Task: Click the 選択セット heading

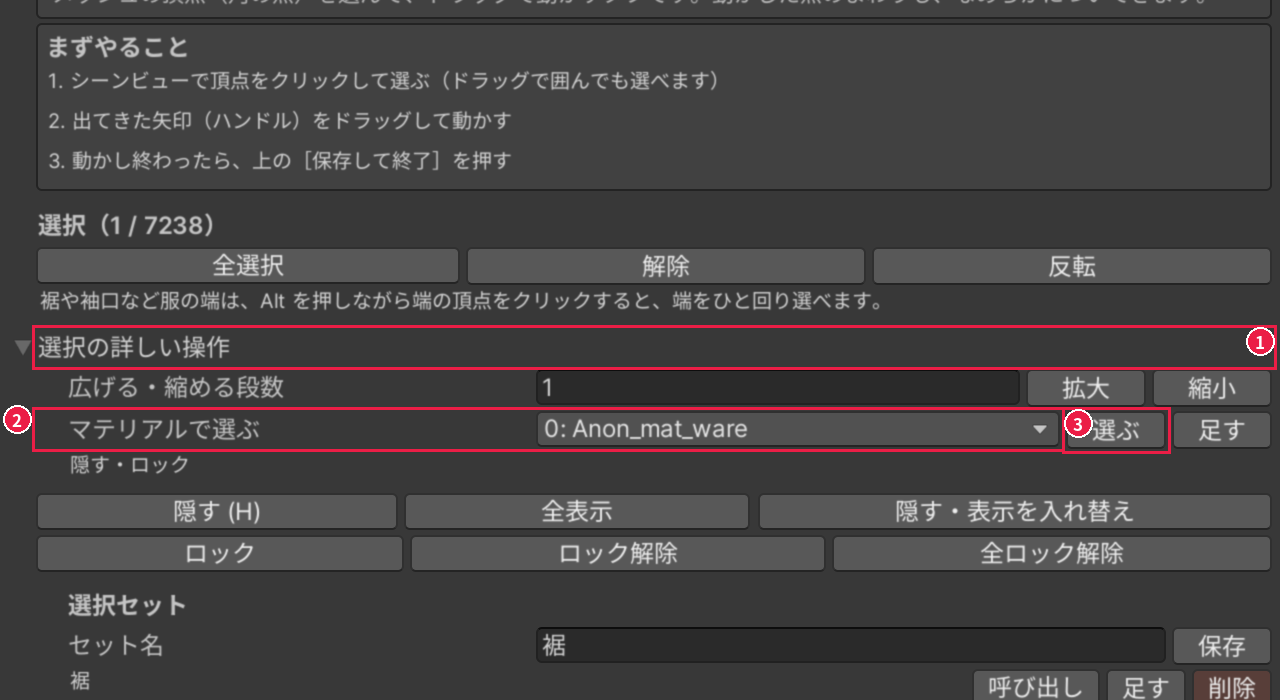Action: (127, 605)
